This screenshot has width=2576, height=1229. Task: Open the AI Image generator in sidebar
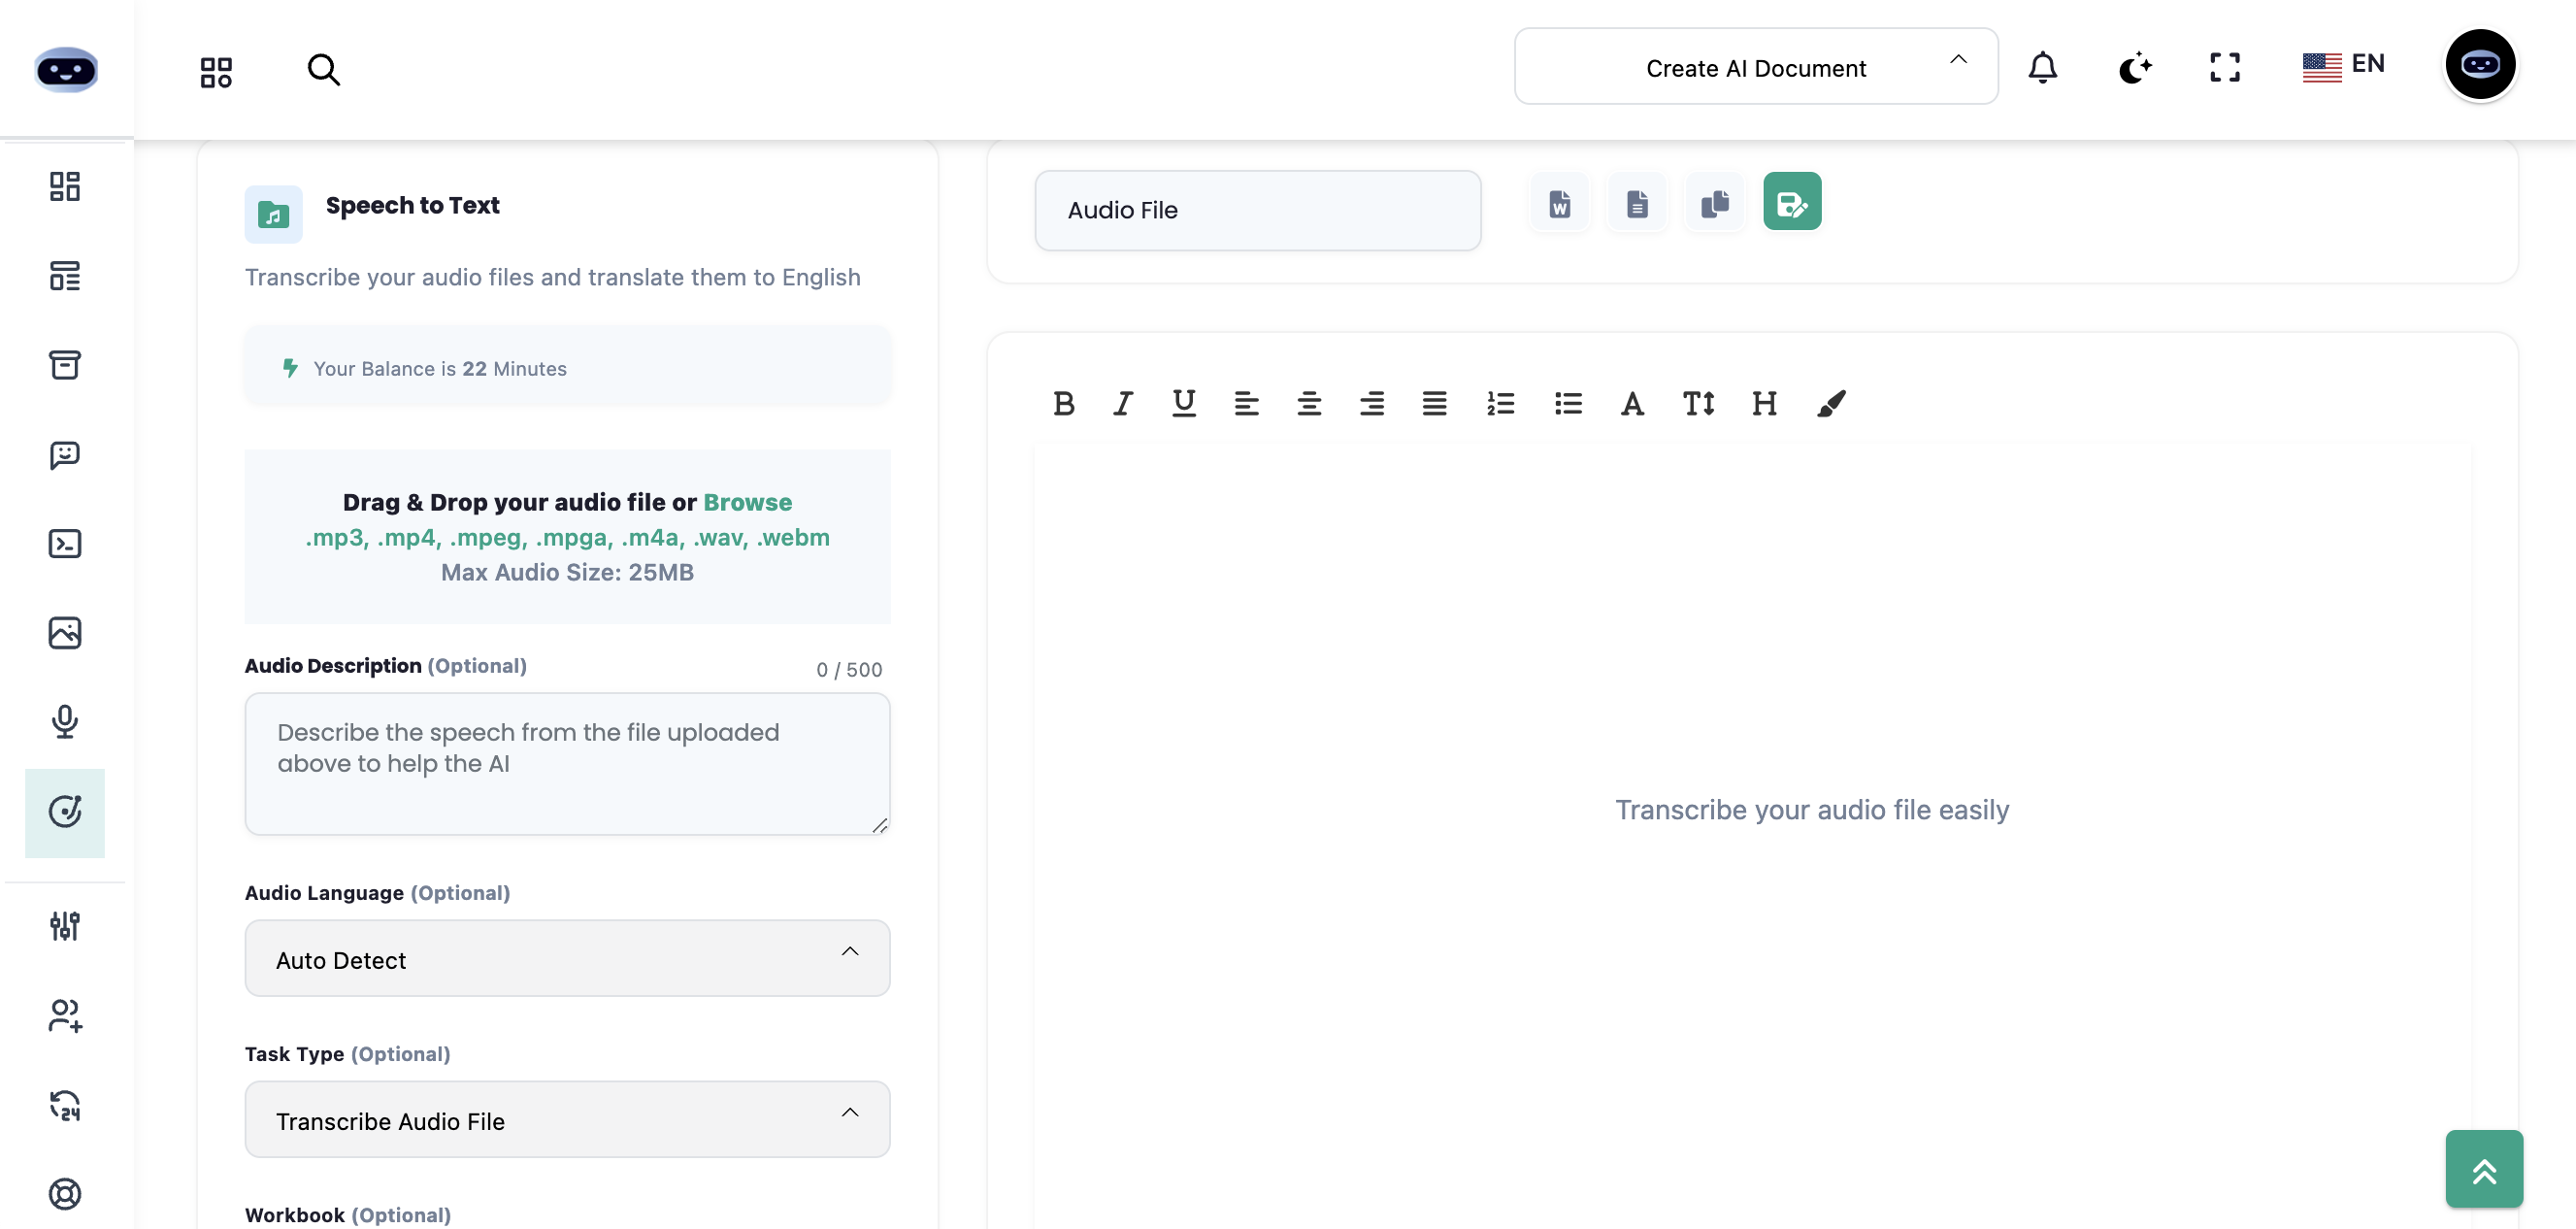coord(64,632)
